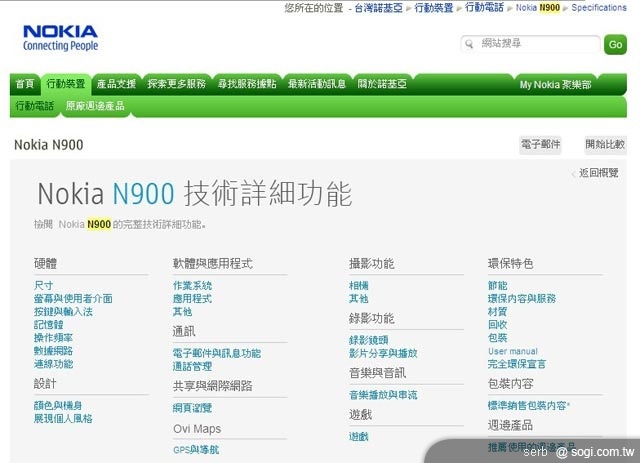Open the 按鍵與輸入法 link

(63, 312)
